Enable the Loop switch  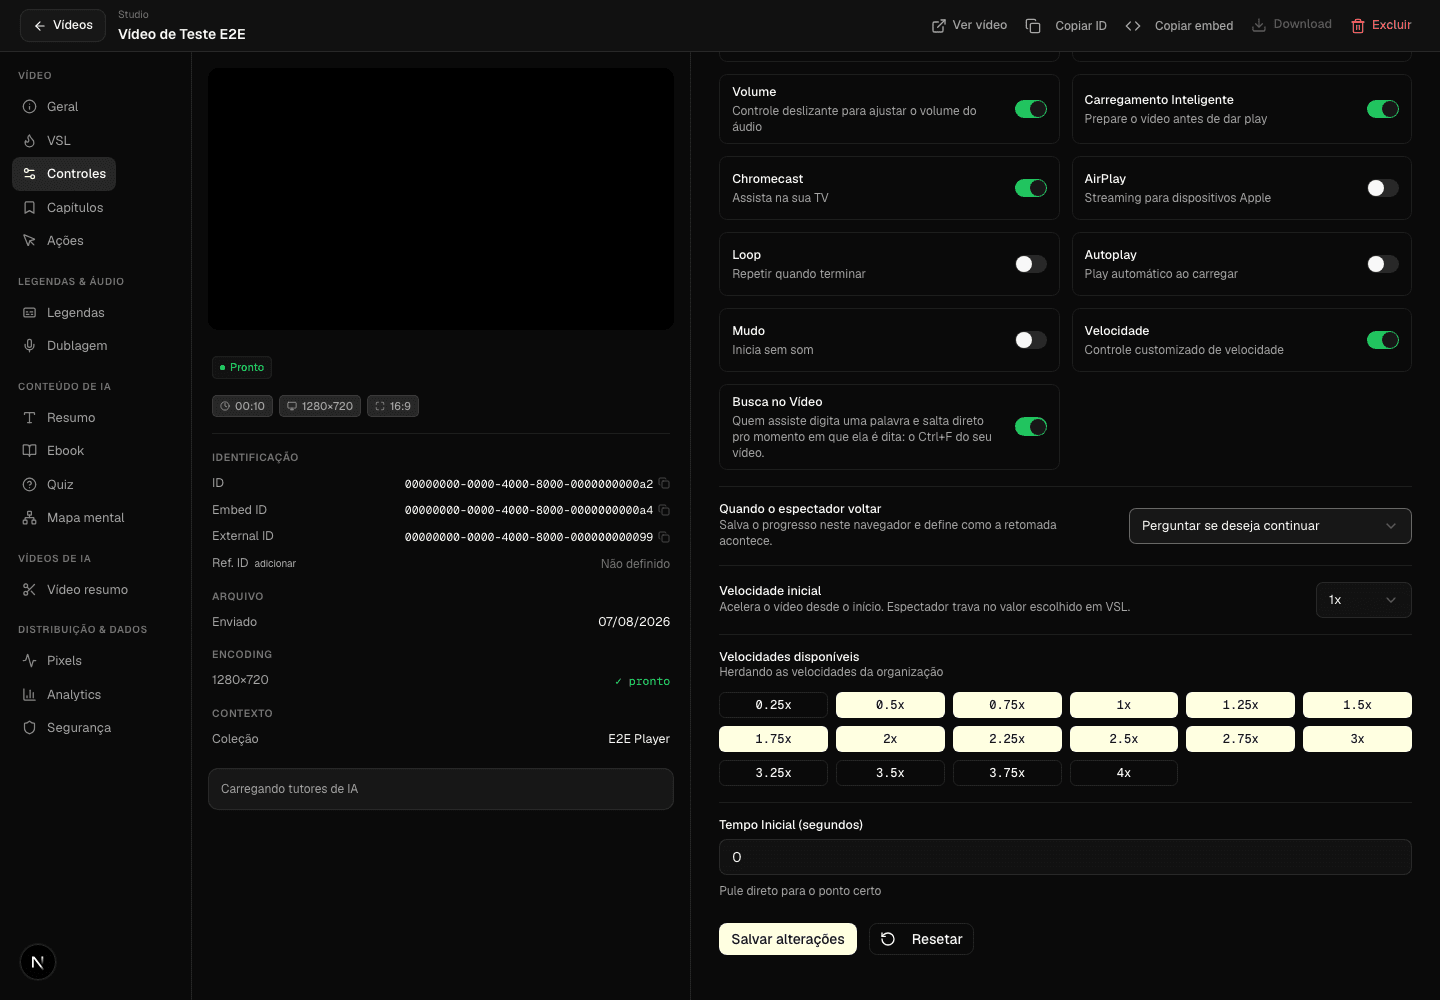click(1031, 264)
